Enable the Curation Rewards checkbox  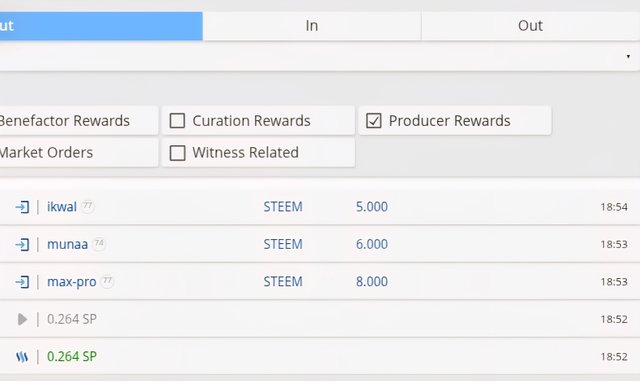tap(177, 121)
